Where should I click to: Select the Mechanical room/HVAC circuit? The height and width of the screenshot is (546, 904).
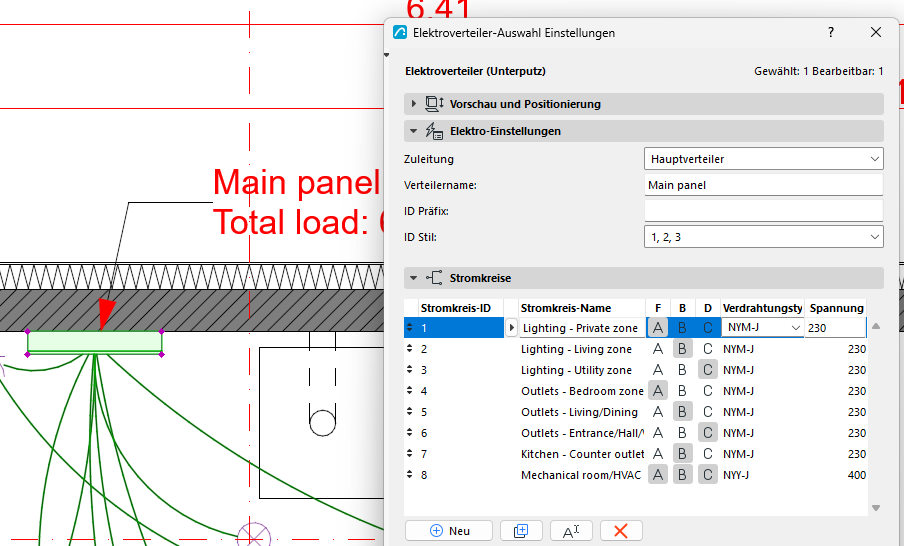coord(635,475)
